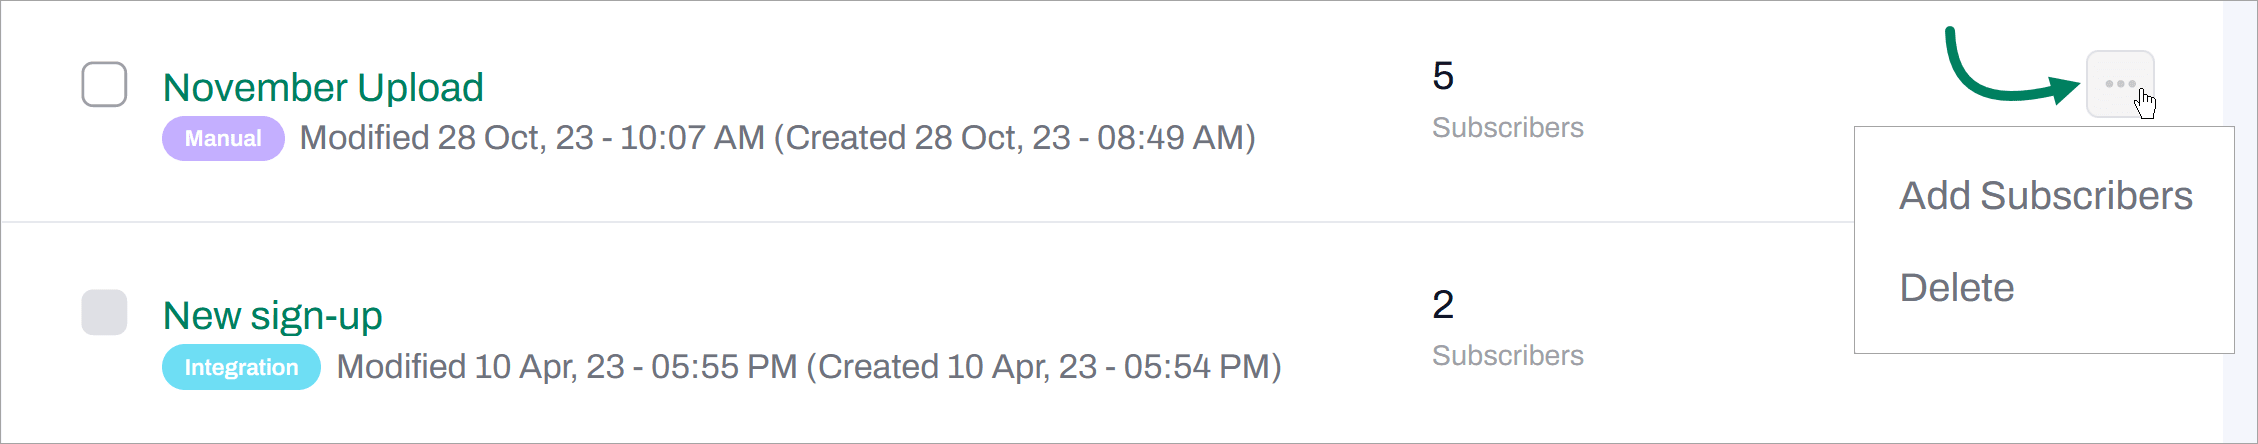Click the Modified 10 Apr 05:55 PM text

[x=566, y=367]
